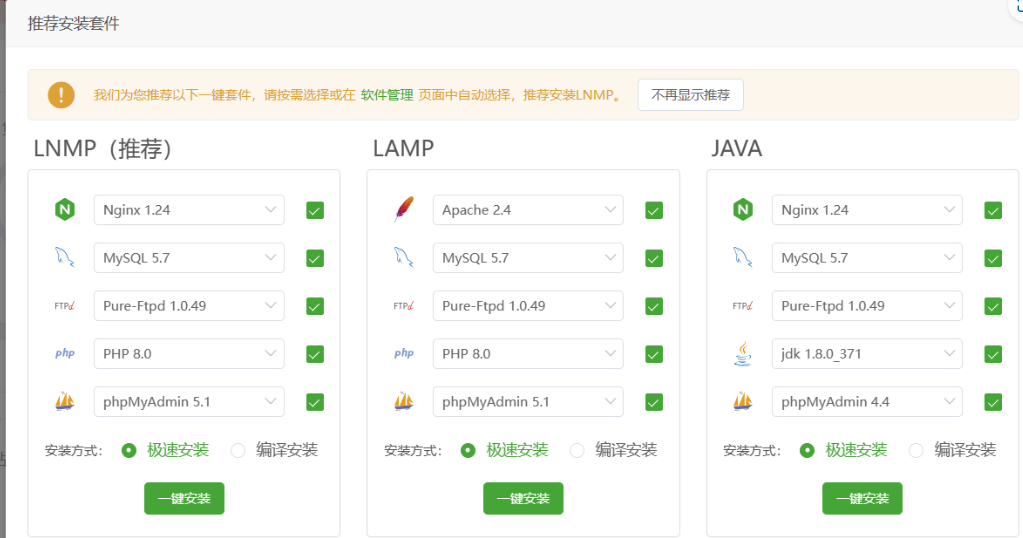
Task: Click 不再显示推荐 button
Action: coord(690,95)
